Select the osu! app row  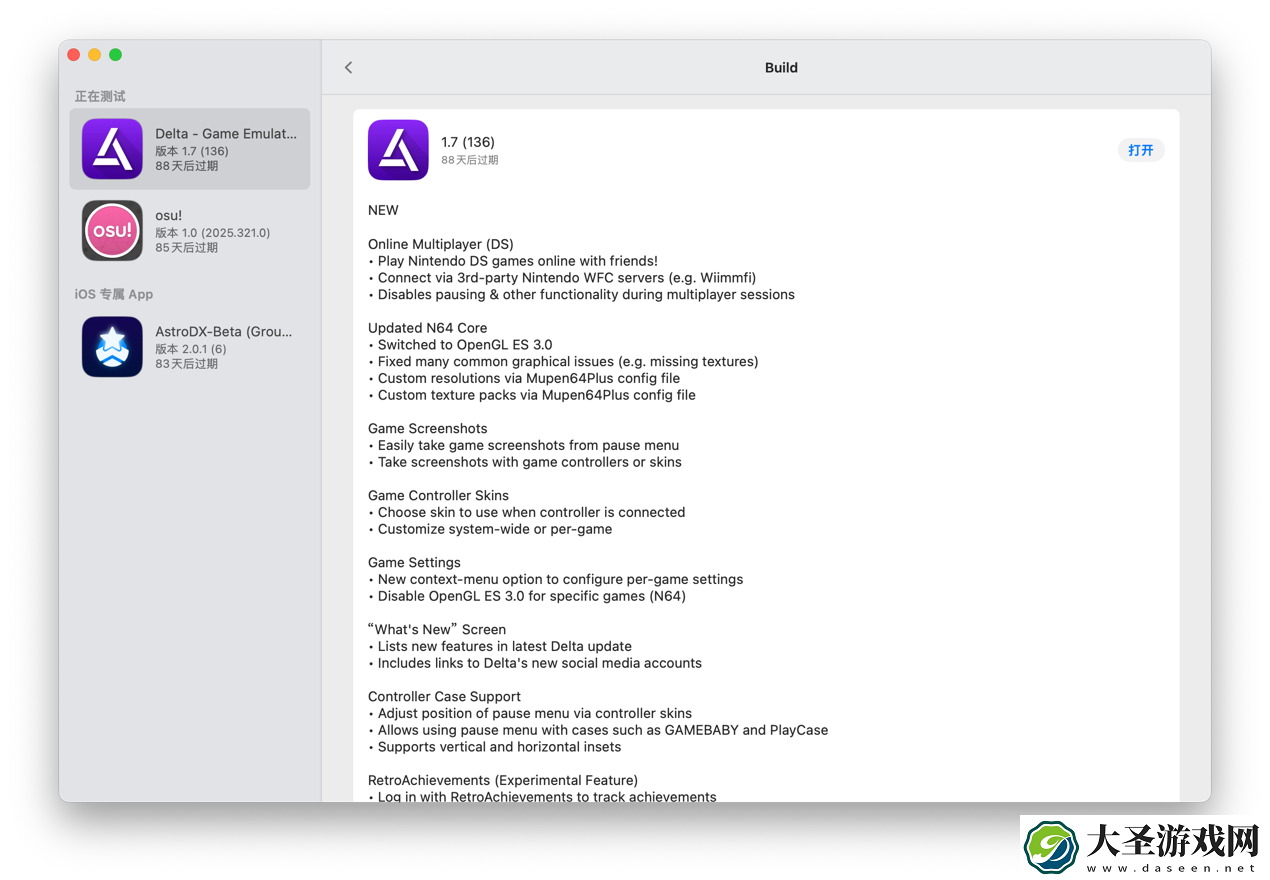[x=190, y=230]
